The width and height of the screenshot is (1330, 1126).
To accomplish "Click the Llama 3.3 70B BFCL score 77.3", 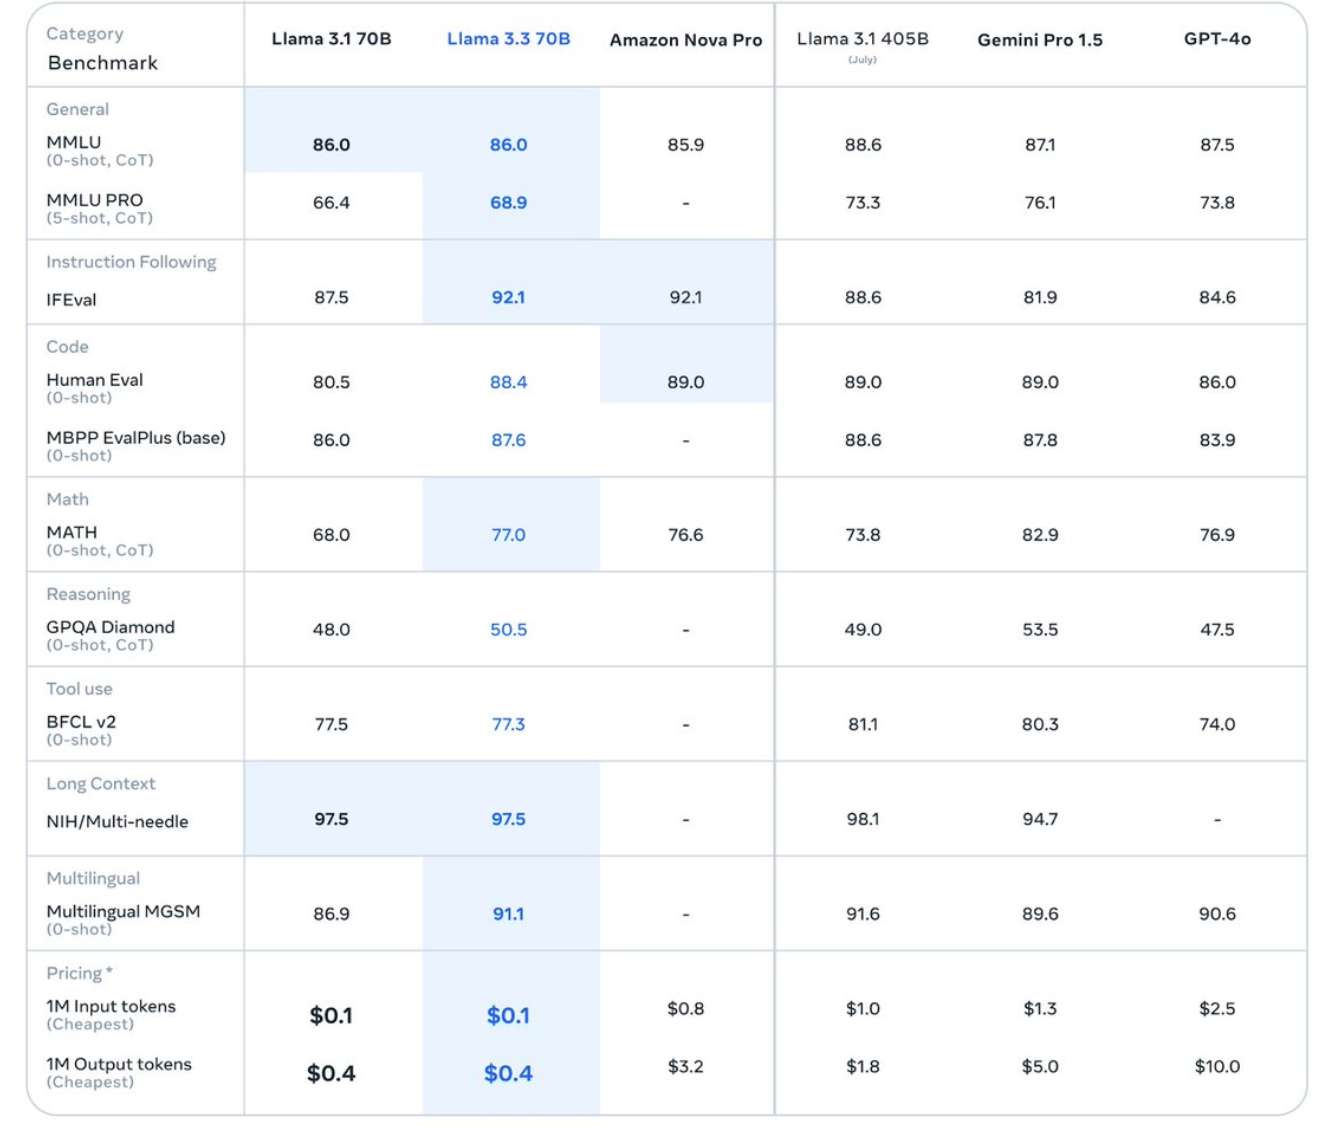I will 508,725.
